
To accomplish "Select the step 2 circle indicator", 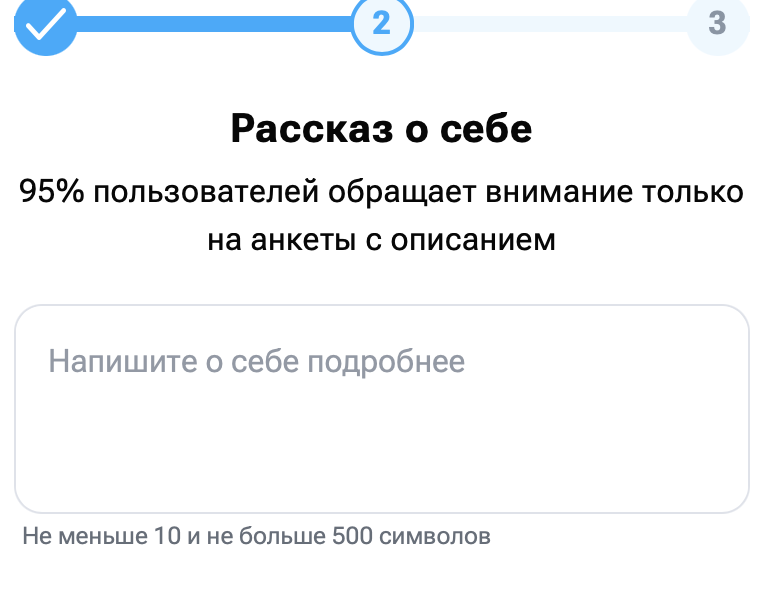I will coord(381,23).
